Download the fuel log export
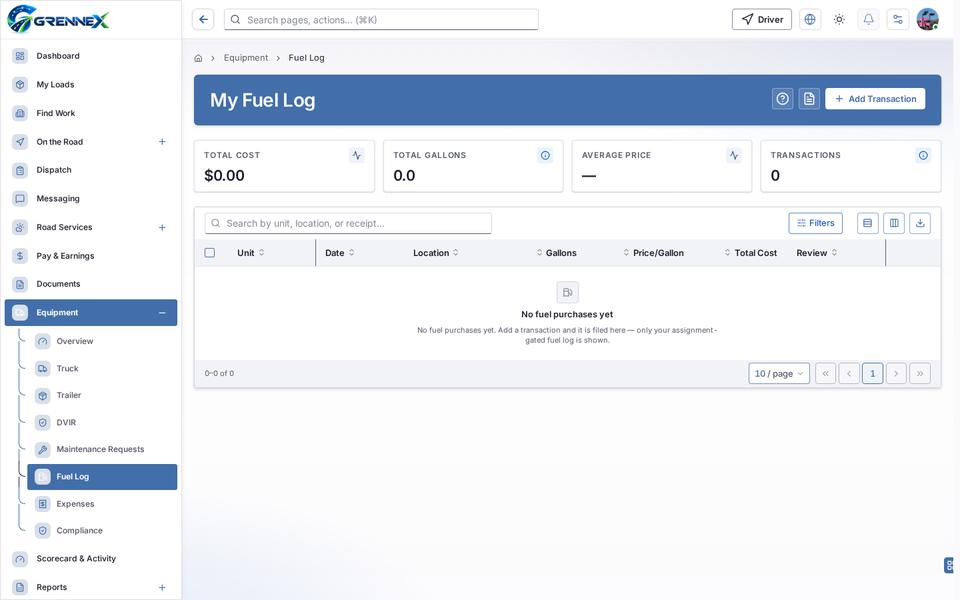Viewport: 960px width, 600px height. pyautogui.click(x=920, y=223)
